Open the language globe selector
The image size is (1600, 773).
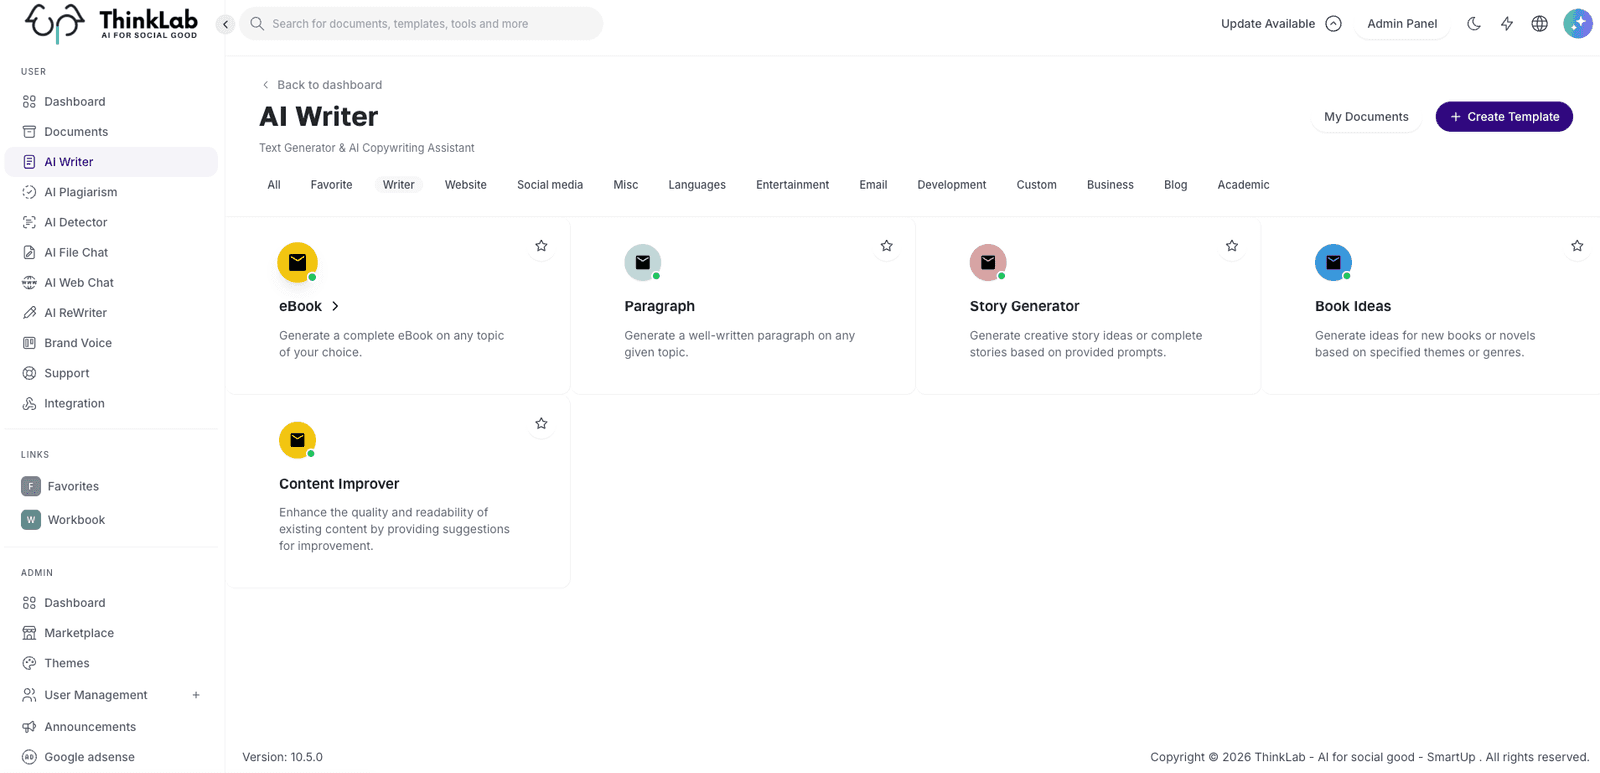pos(1540,23)
